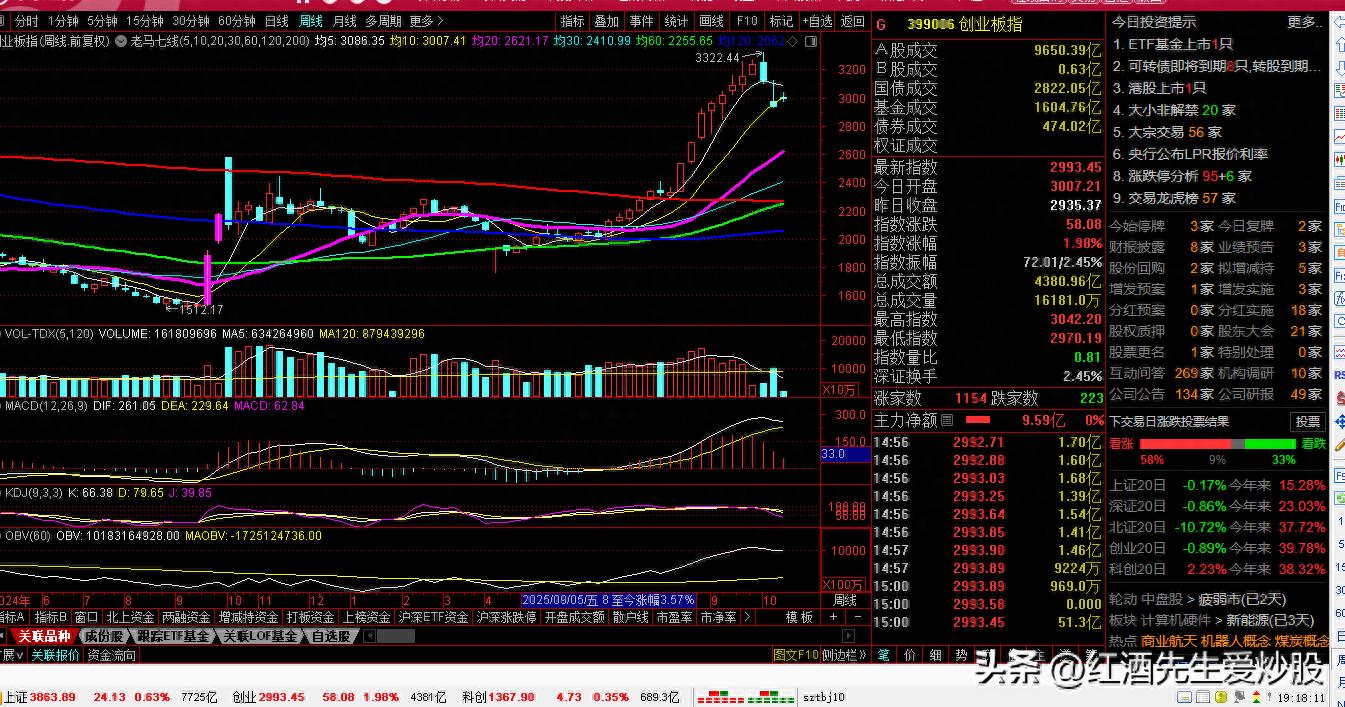The width and height of the screenshot is (1345, 707).
Task: Click the 周线 period label on time axis
Action: click(x=845, y=600)
